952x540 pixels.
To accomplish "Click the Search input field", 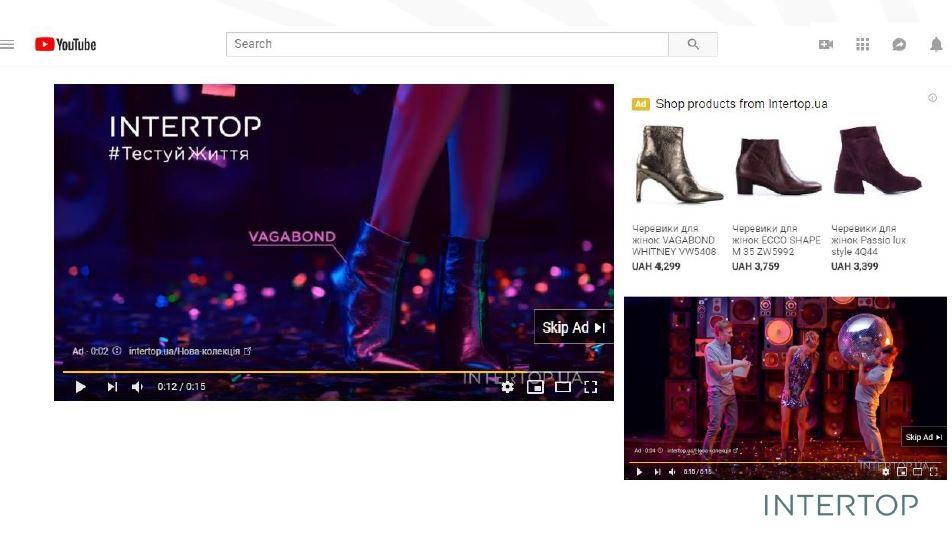I will coord(447,44).
